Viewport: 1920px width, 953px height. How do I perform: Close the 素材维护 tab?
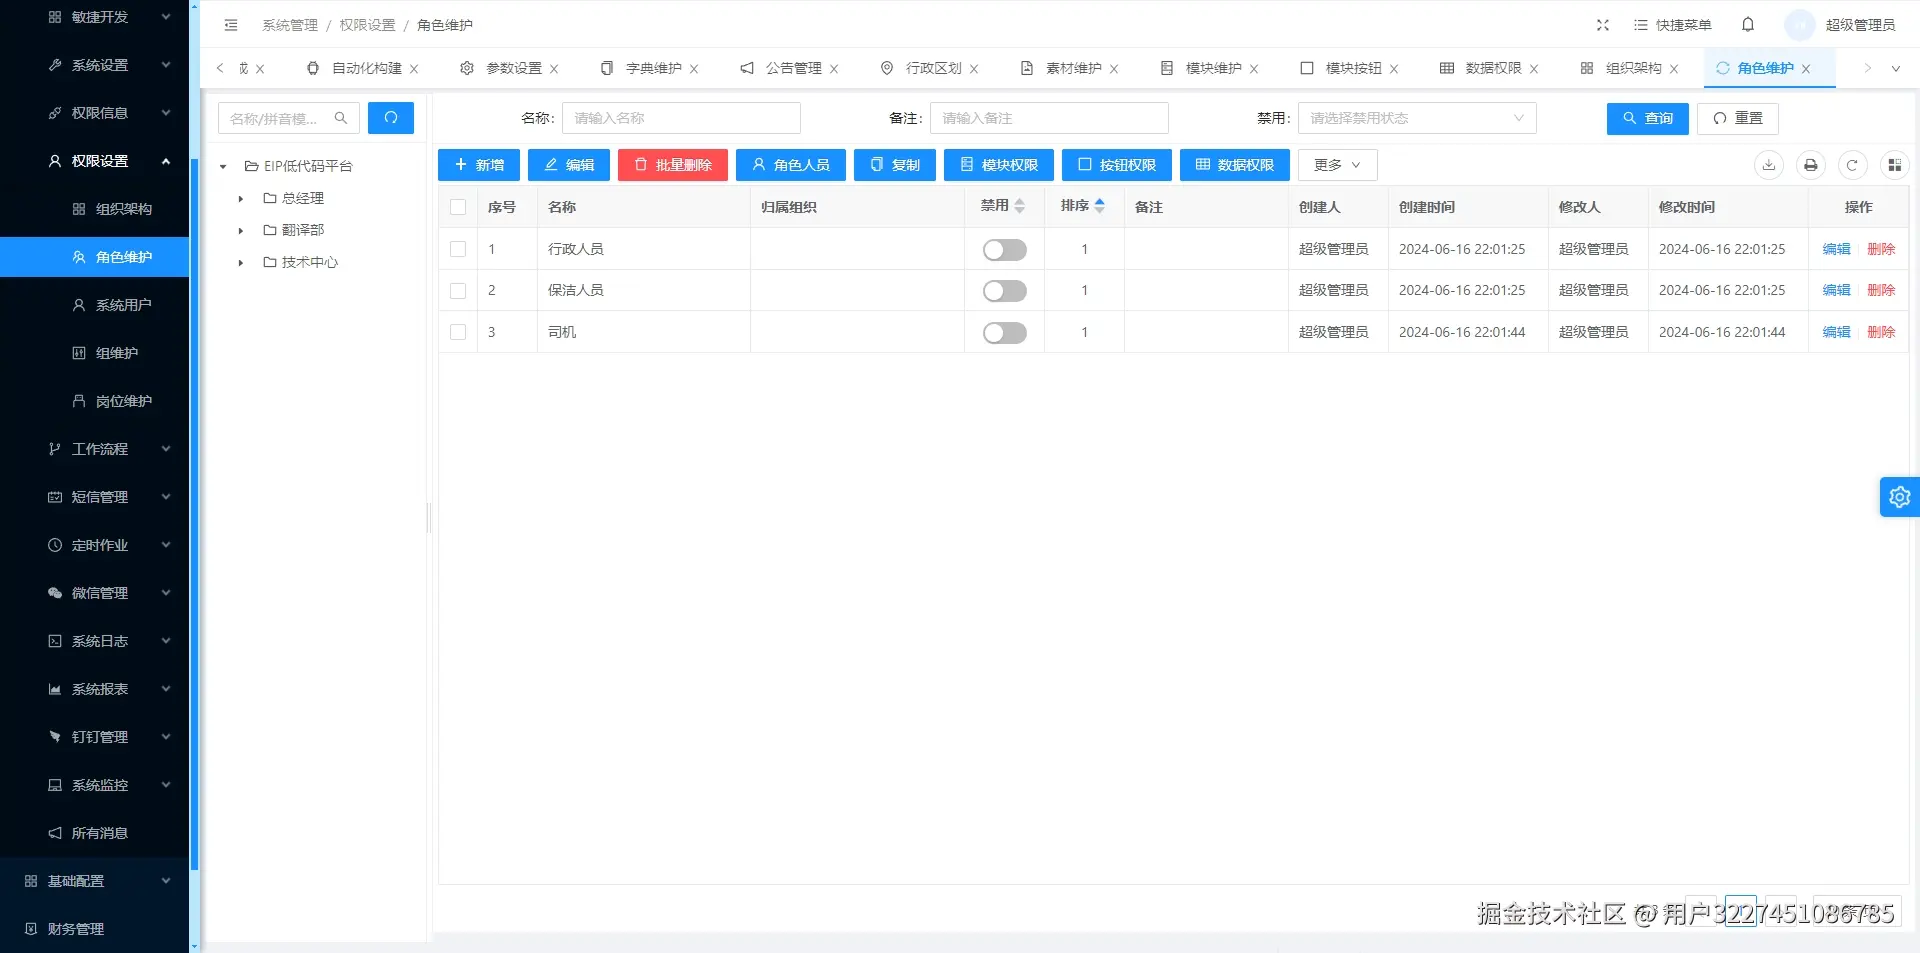[x=1114, y=69]
